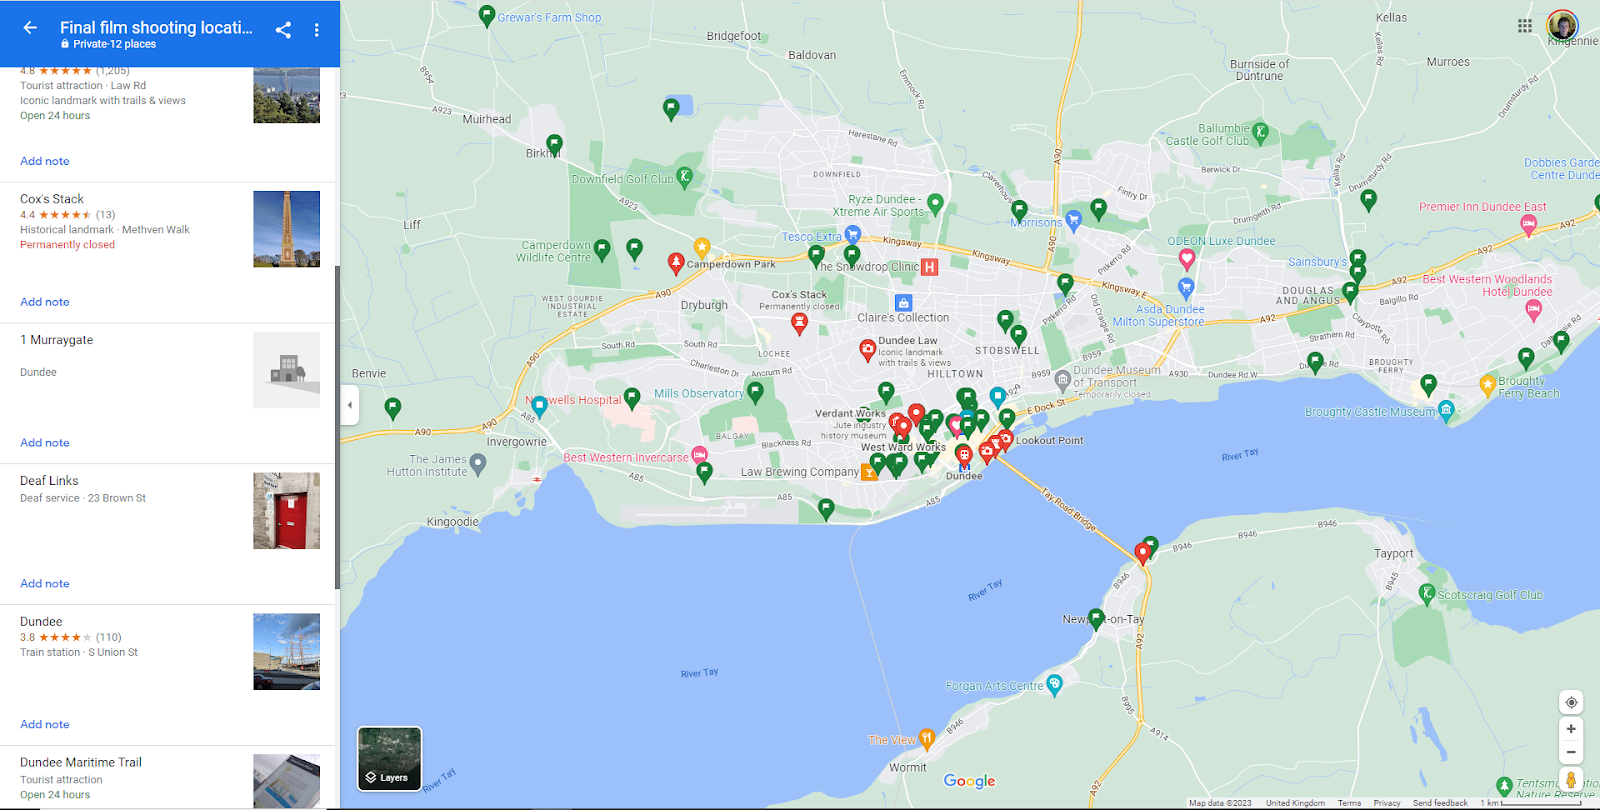Image resolution: width=1600 pixels, height=810 pixels.
Task: Click red pin at Tay Road Bridge south end
Action: 1143,553
